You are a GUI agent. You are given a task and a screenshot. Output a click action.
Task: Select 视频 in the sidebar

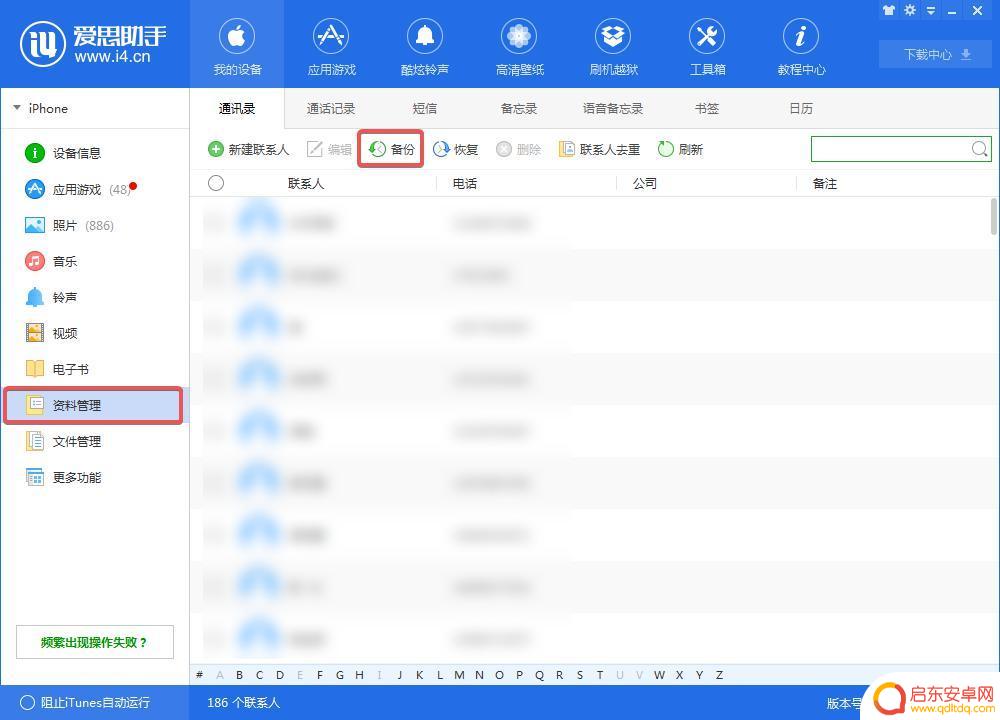click(x=51, y=334)
